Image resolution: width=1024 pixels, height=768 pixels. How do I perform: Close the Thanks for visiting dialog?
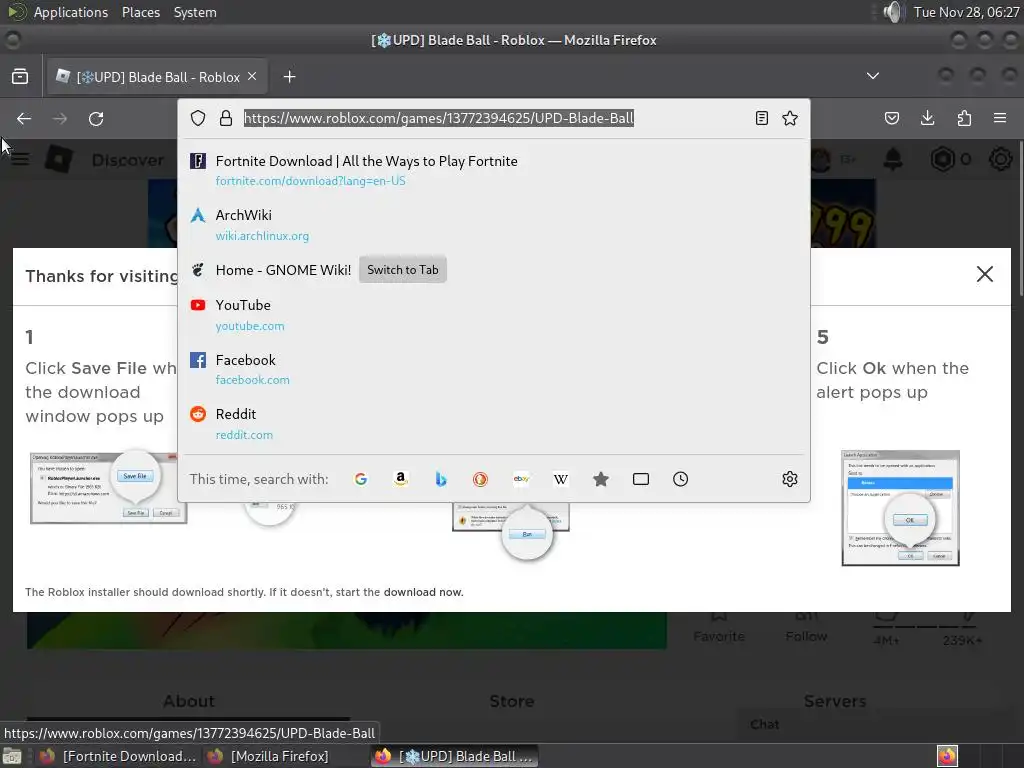[x=984, y=274]
